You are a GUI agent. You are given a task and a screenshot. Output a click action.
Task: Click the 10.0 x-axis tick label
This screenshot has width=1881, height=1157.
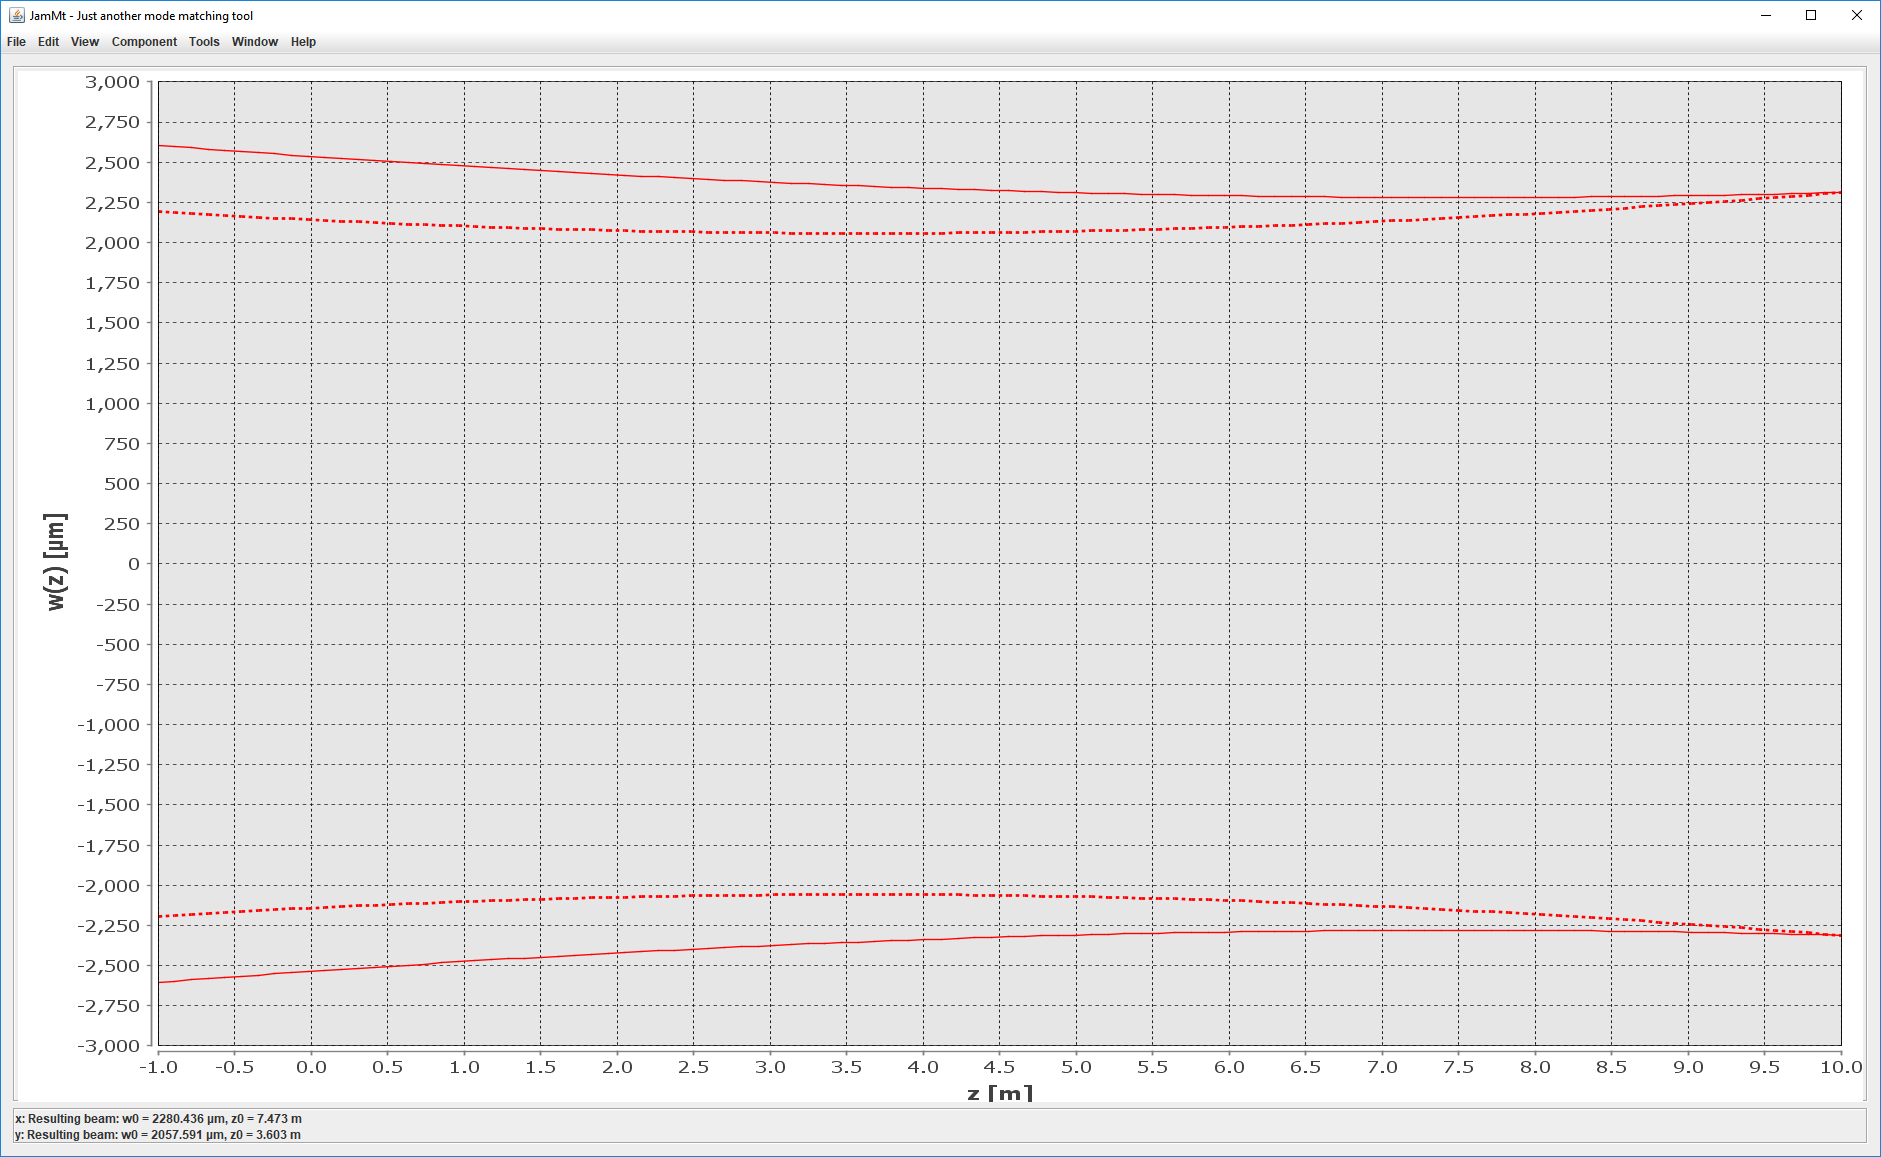click(x=1841, y=1067)
